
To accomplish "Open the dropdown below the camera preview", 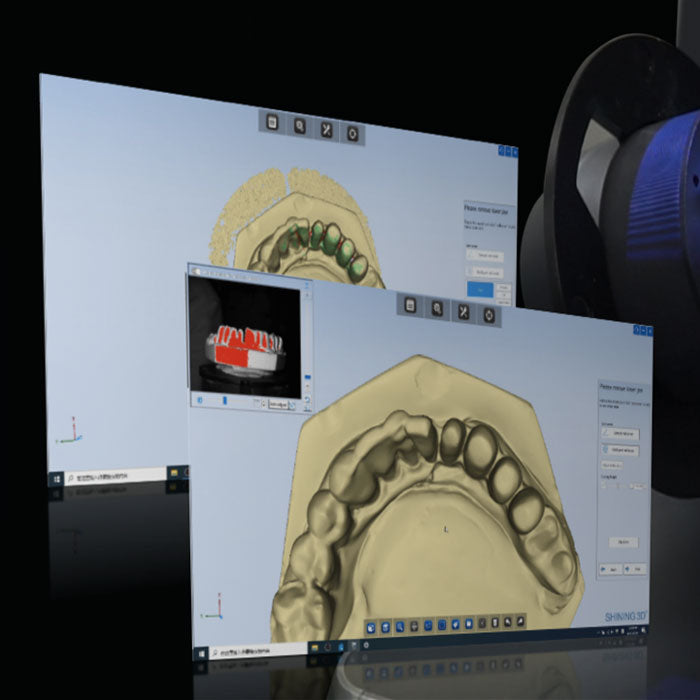I will pos(279,403).
